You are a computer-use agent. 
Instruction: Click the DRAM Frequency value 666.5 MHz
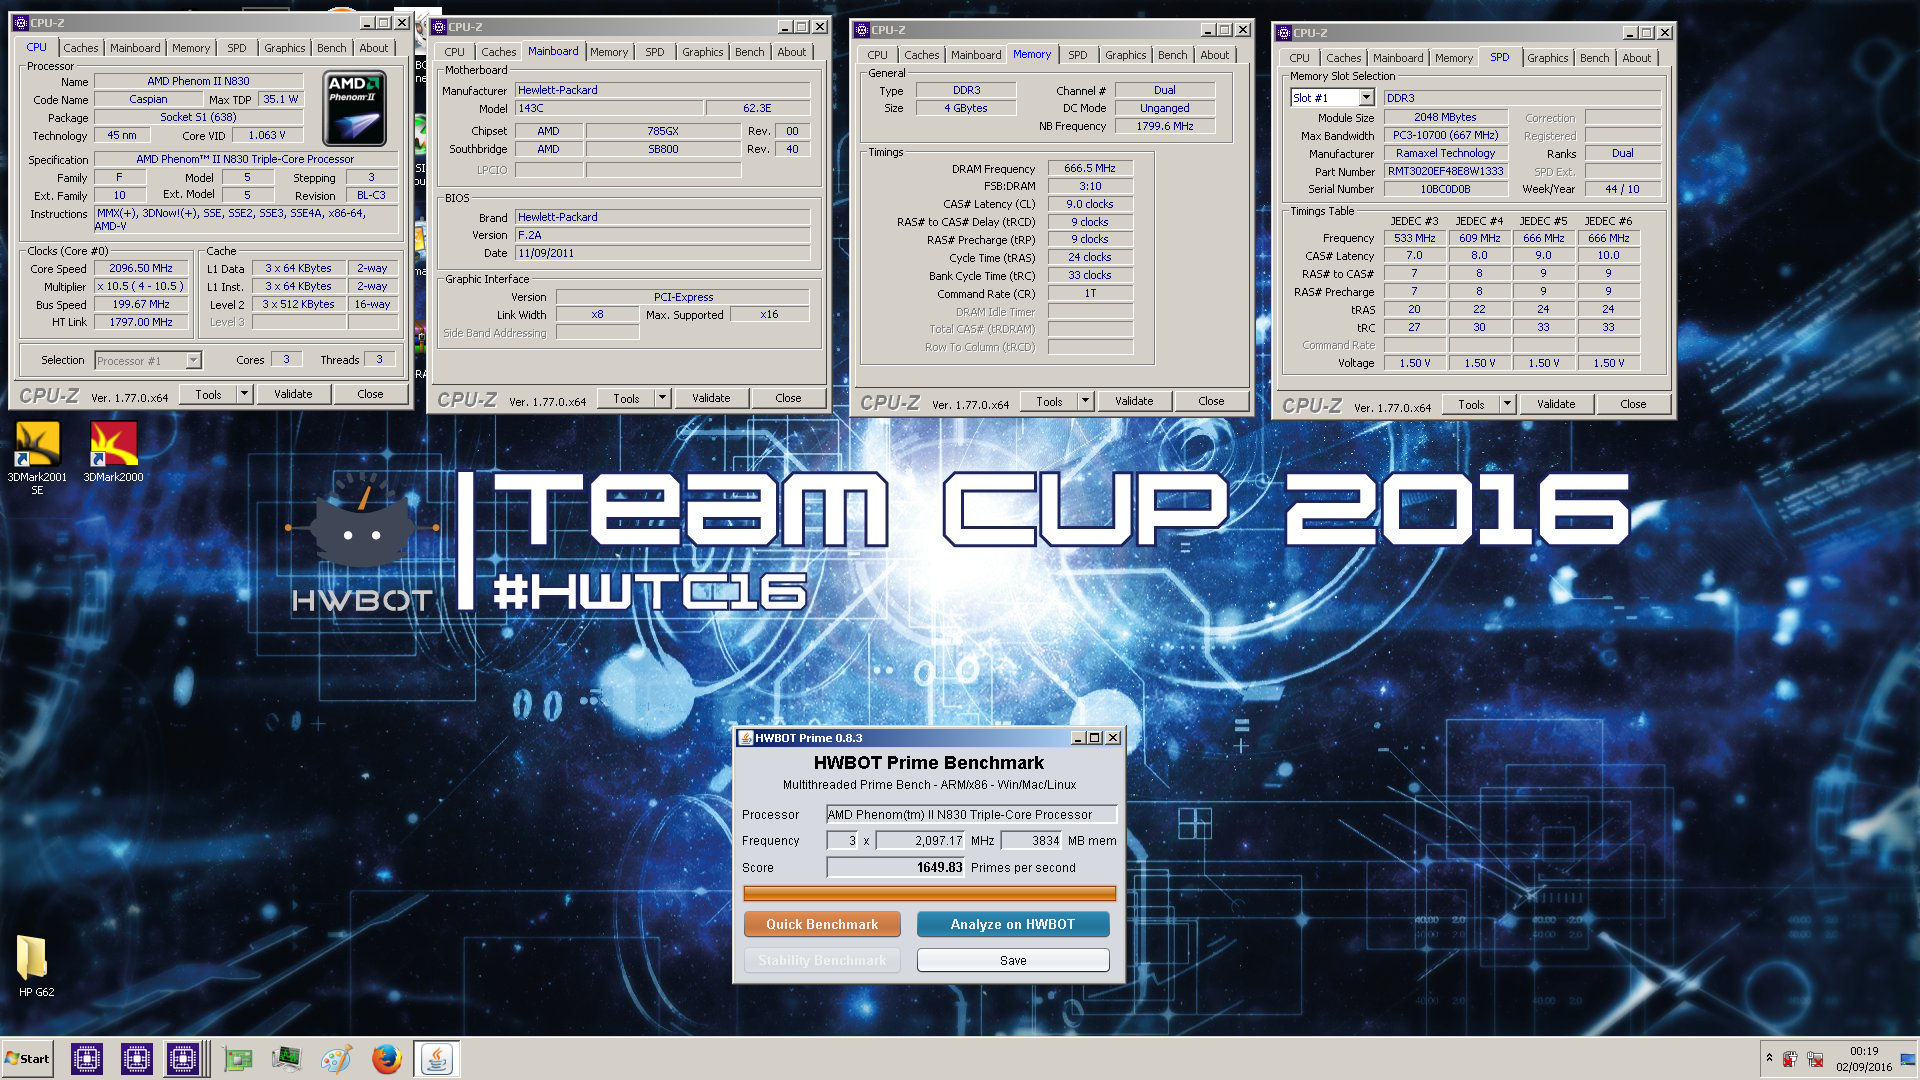coord(1090,168)
